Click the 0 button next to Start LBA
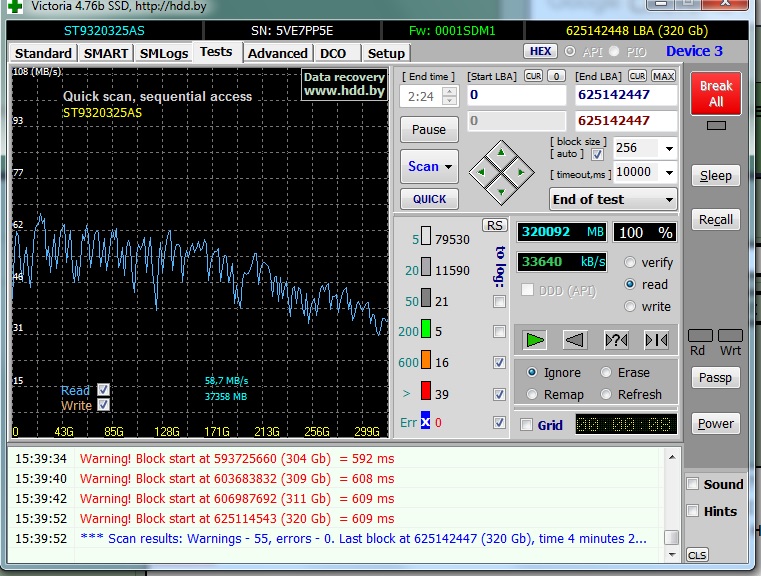The image size is (761, 576). (557, 76)
